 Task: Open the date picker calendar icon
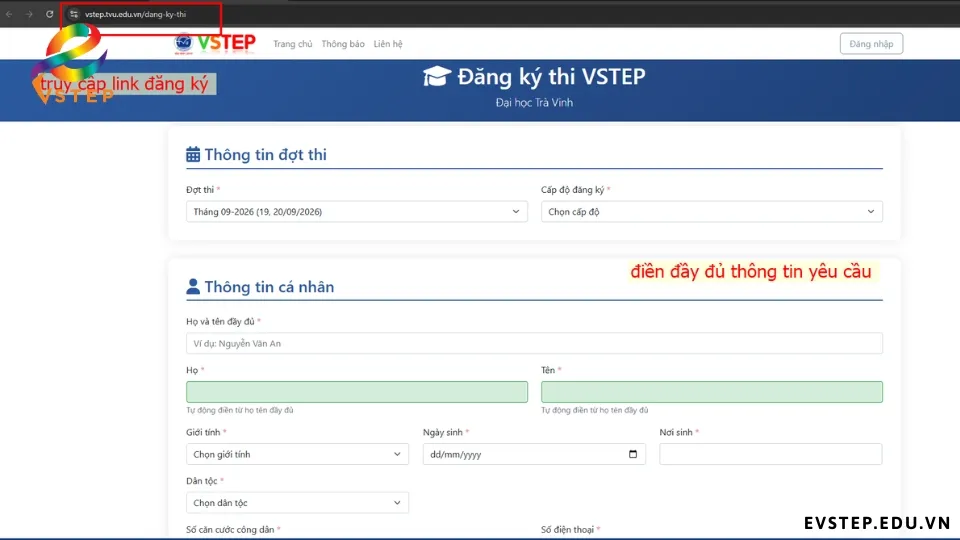click(632, 454)
